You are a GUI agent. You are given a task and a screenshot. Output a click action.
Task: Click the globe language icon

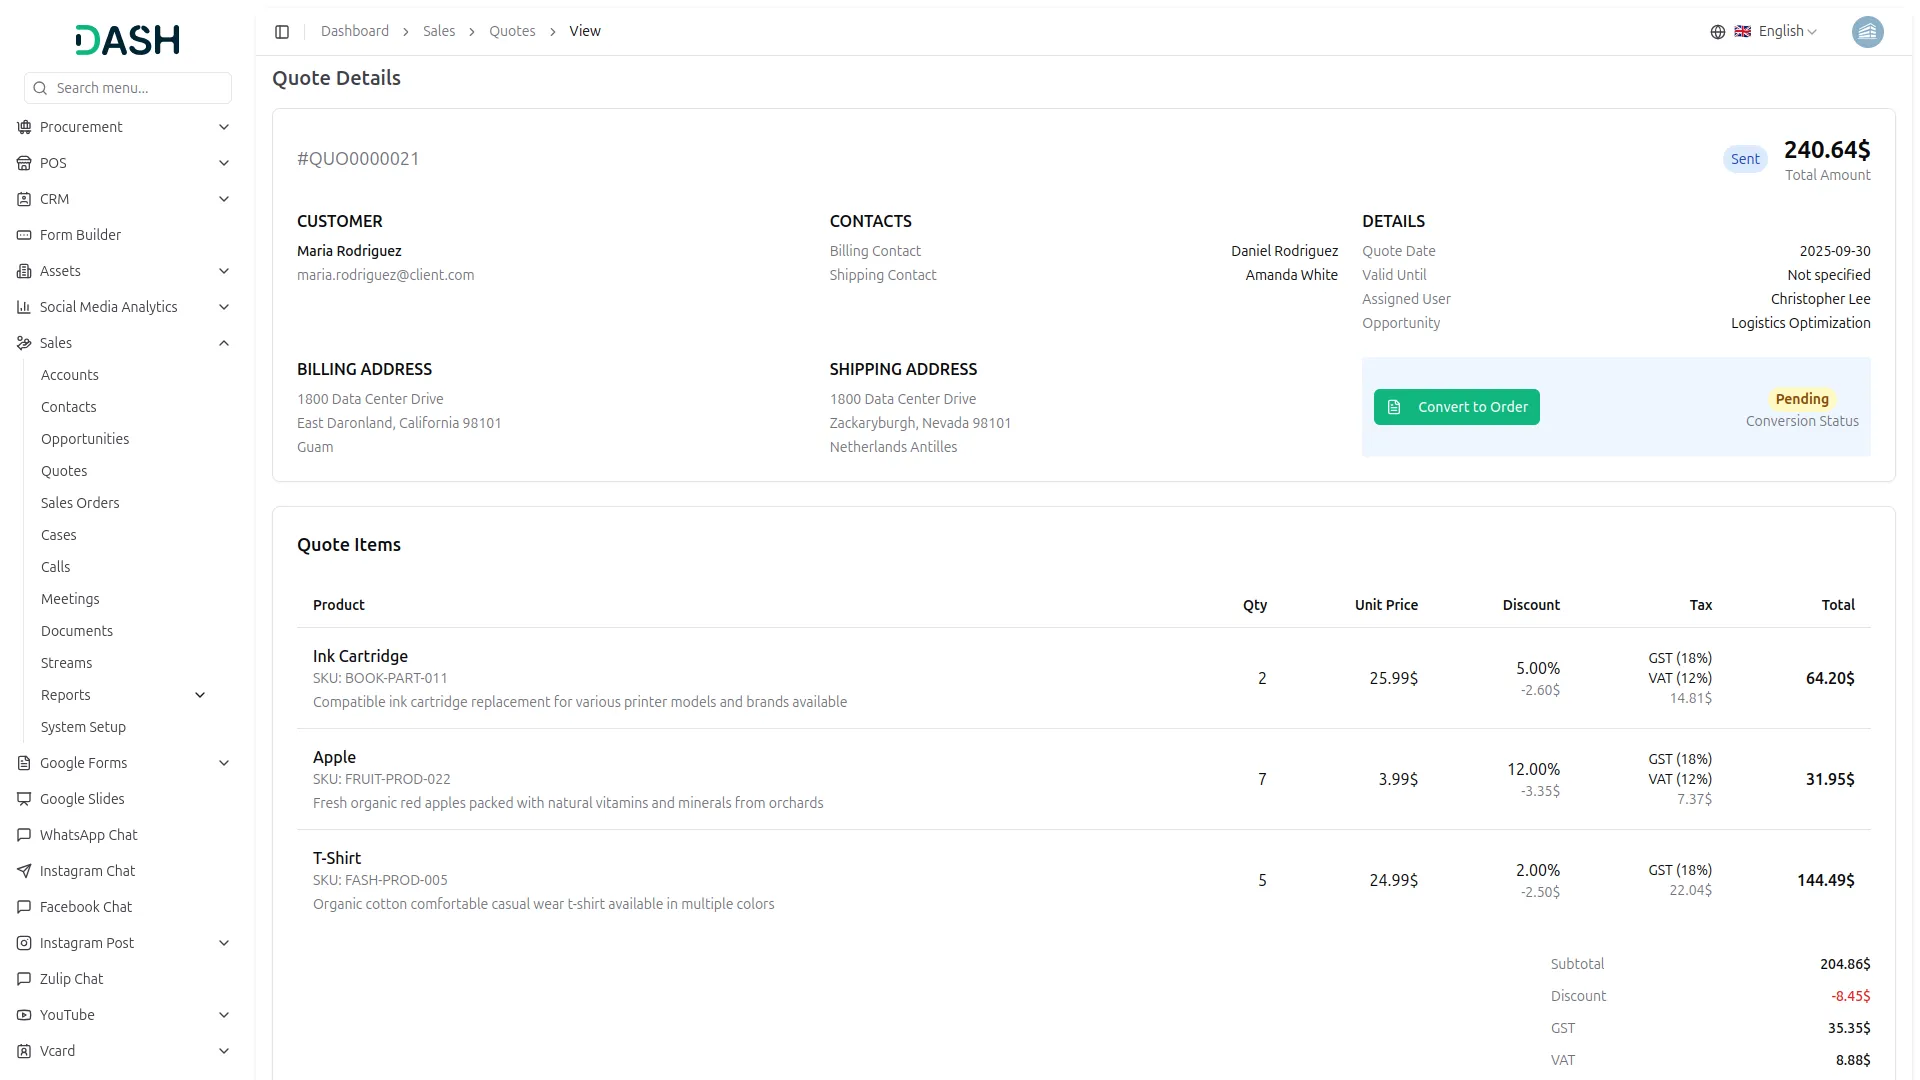click(1718, 32)
